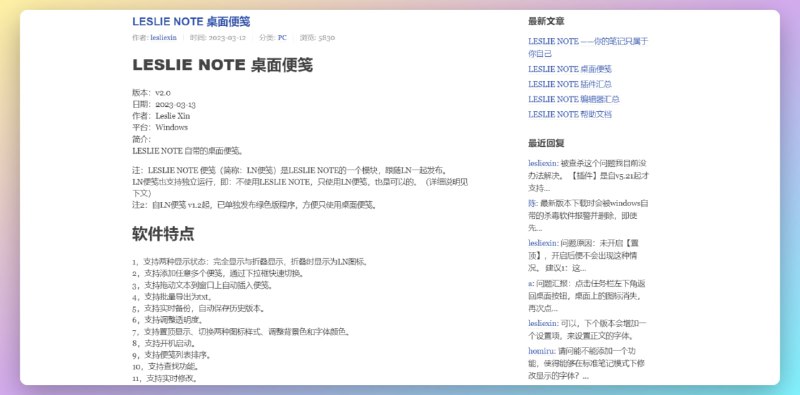This screenshot has height=395, width=800.
Task: Click feature item 10 支持查找功能
Action: coord(166,367)
